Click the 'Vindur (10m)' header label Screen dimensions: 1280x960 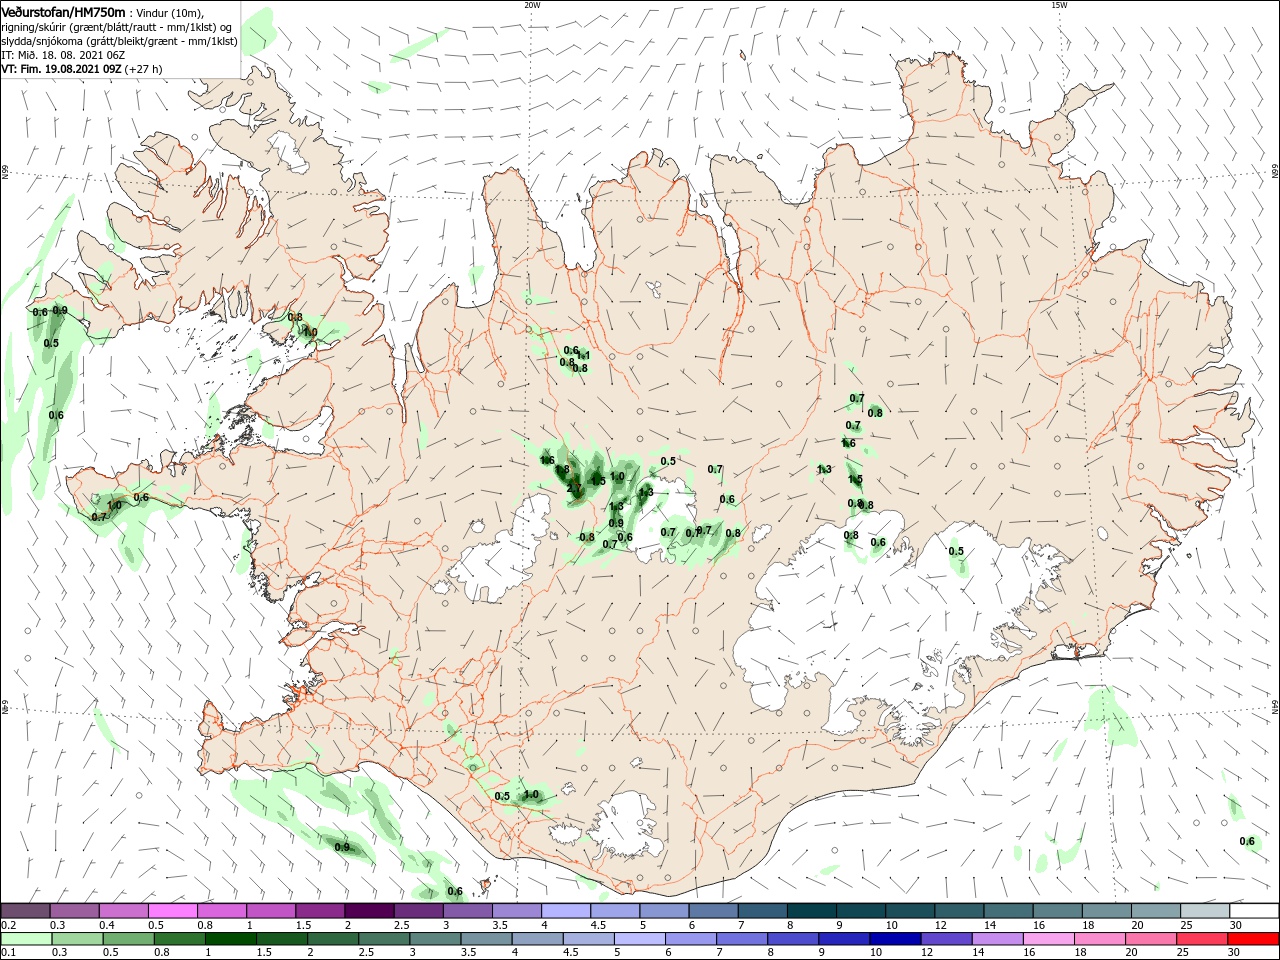[169, 12]
